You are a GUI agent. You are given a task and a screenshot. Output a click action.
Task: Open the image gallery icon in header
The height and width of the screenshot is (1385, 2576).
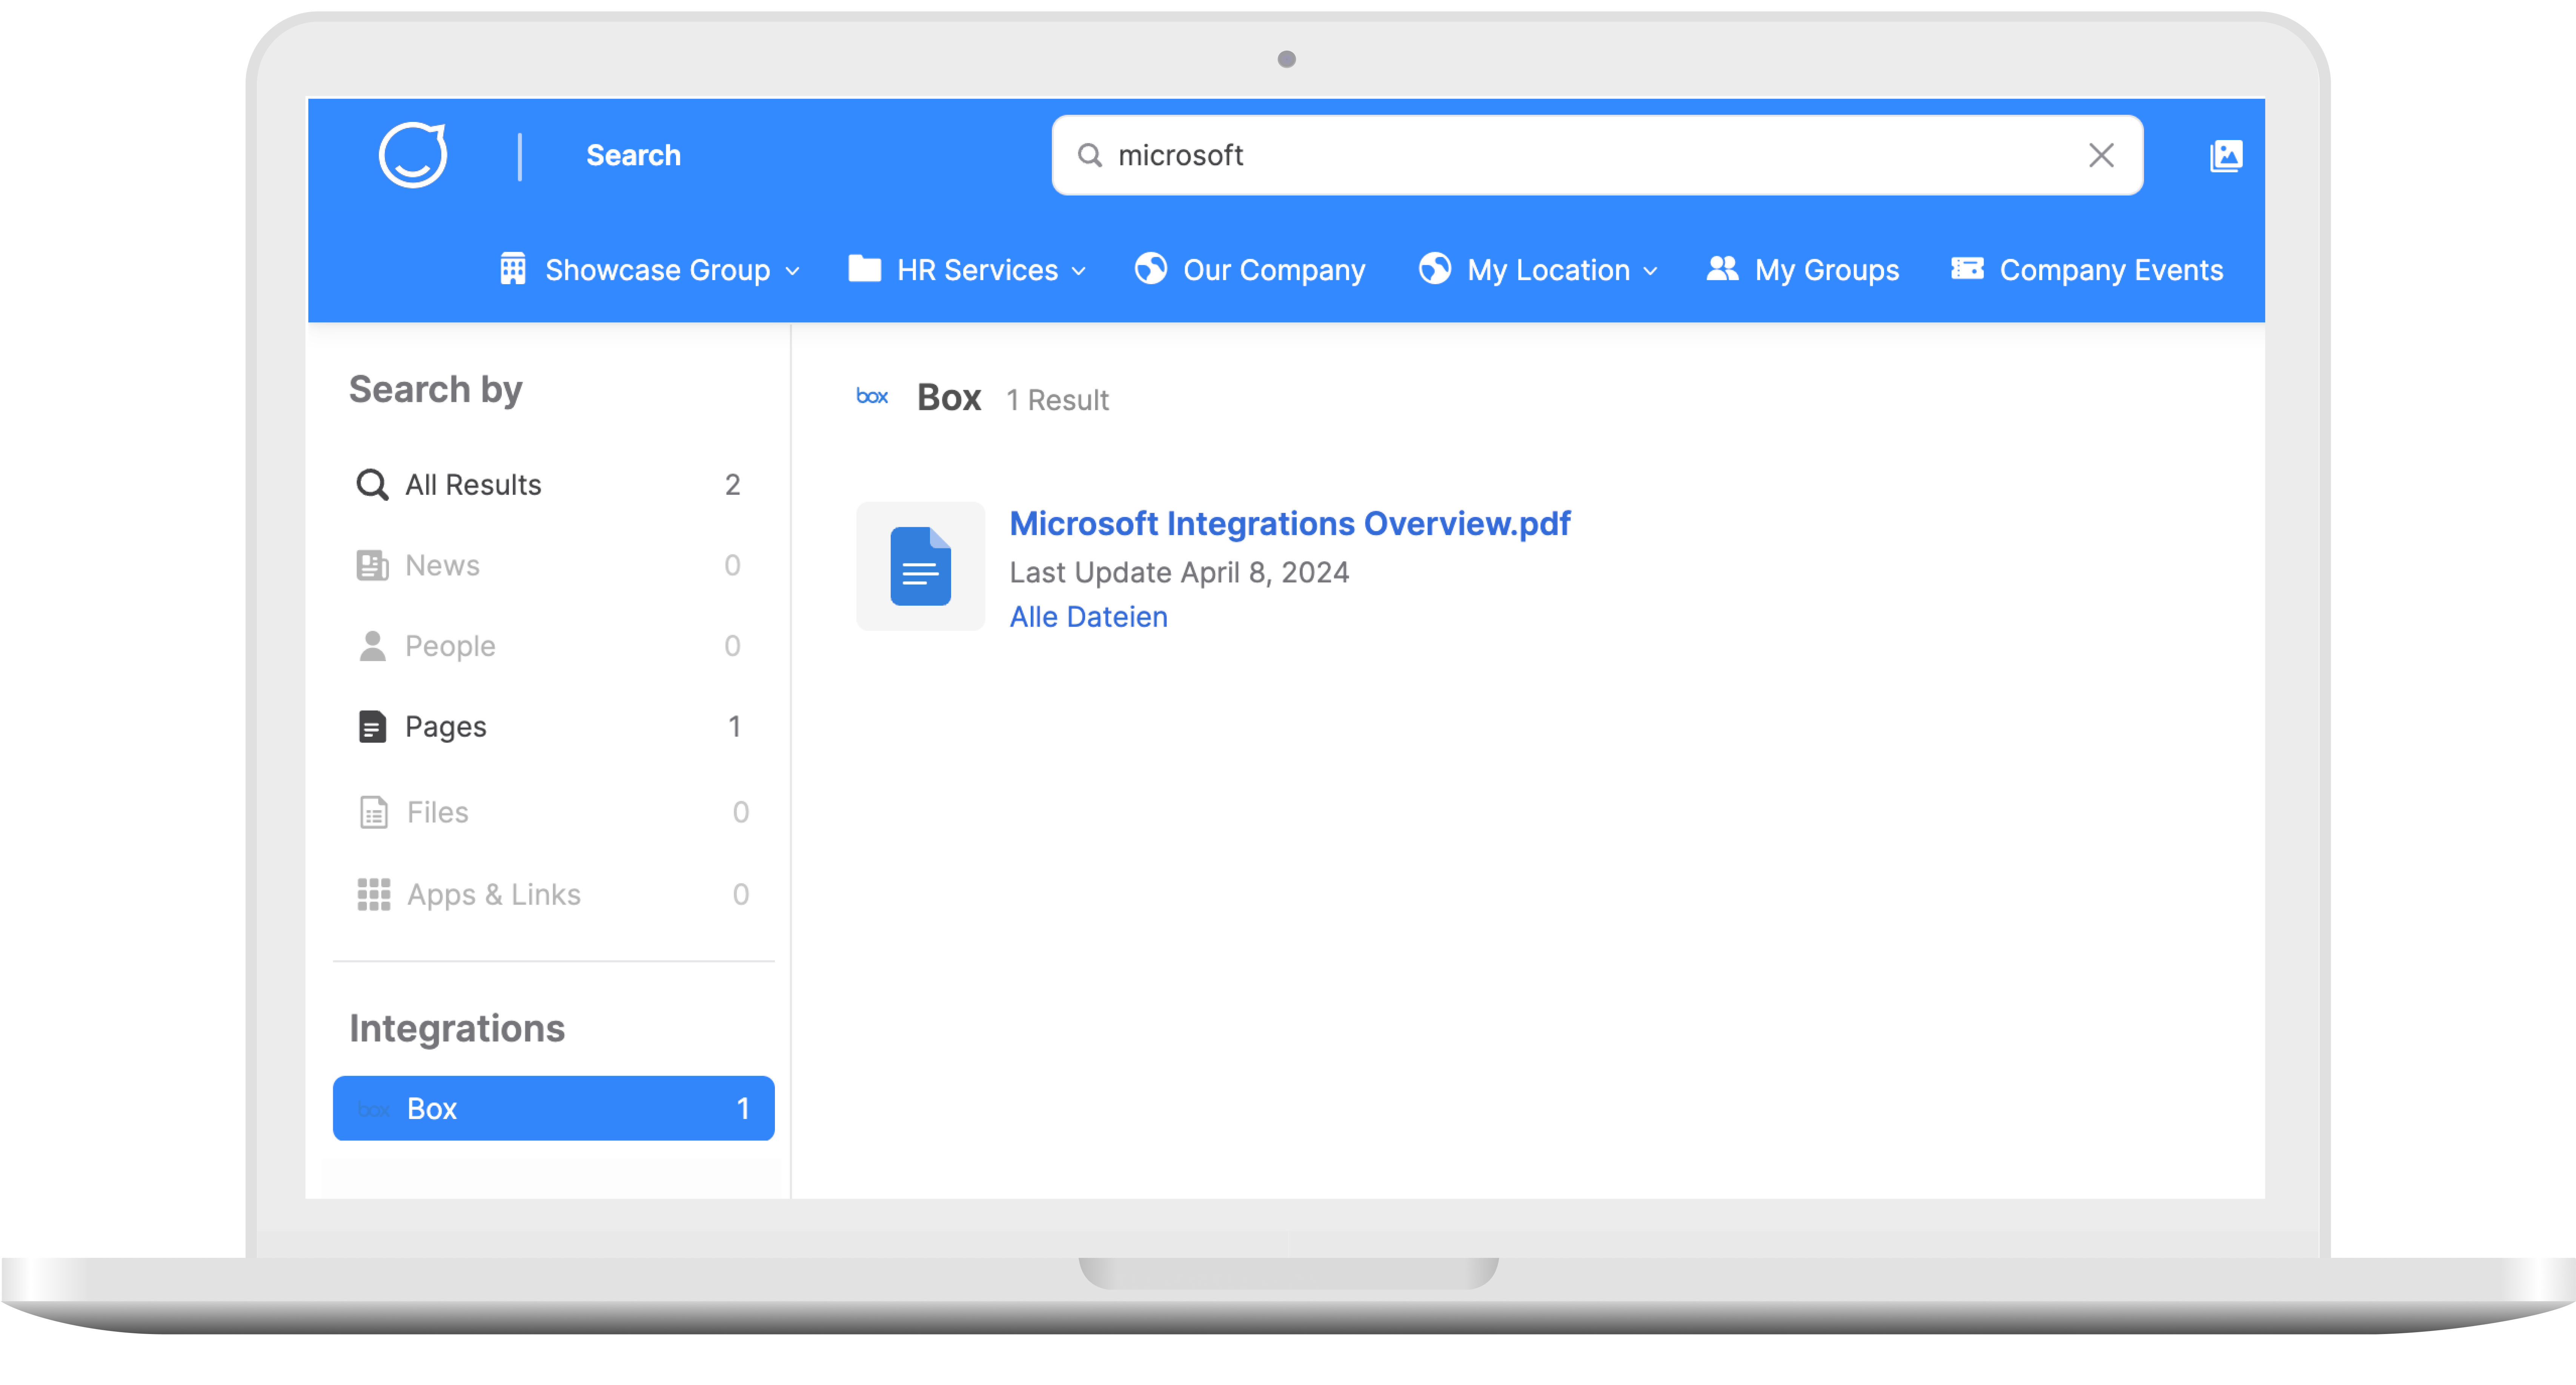pyautogui.click(x=2225, y=156)
